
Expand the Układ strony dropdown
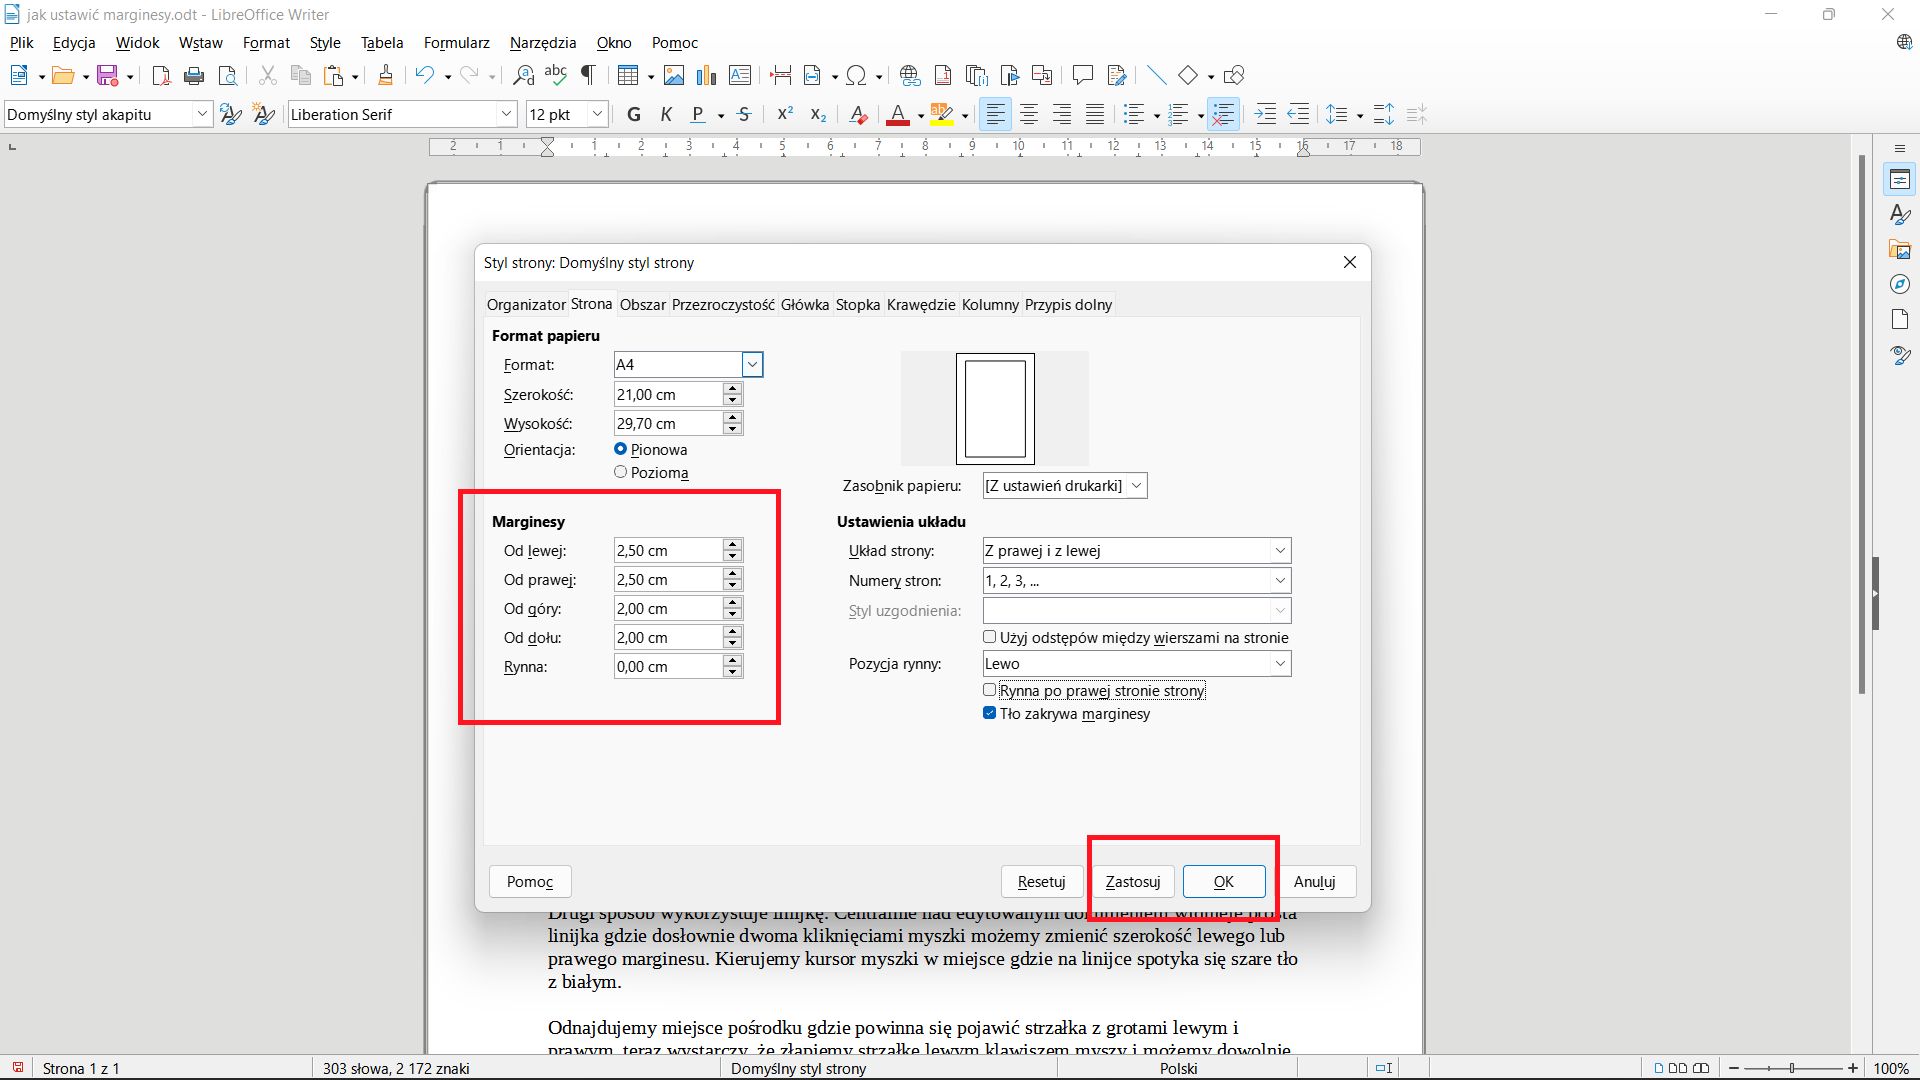[x=1279, y=551]
